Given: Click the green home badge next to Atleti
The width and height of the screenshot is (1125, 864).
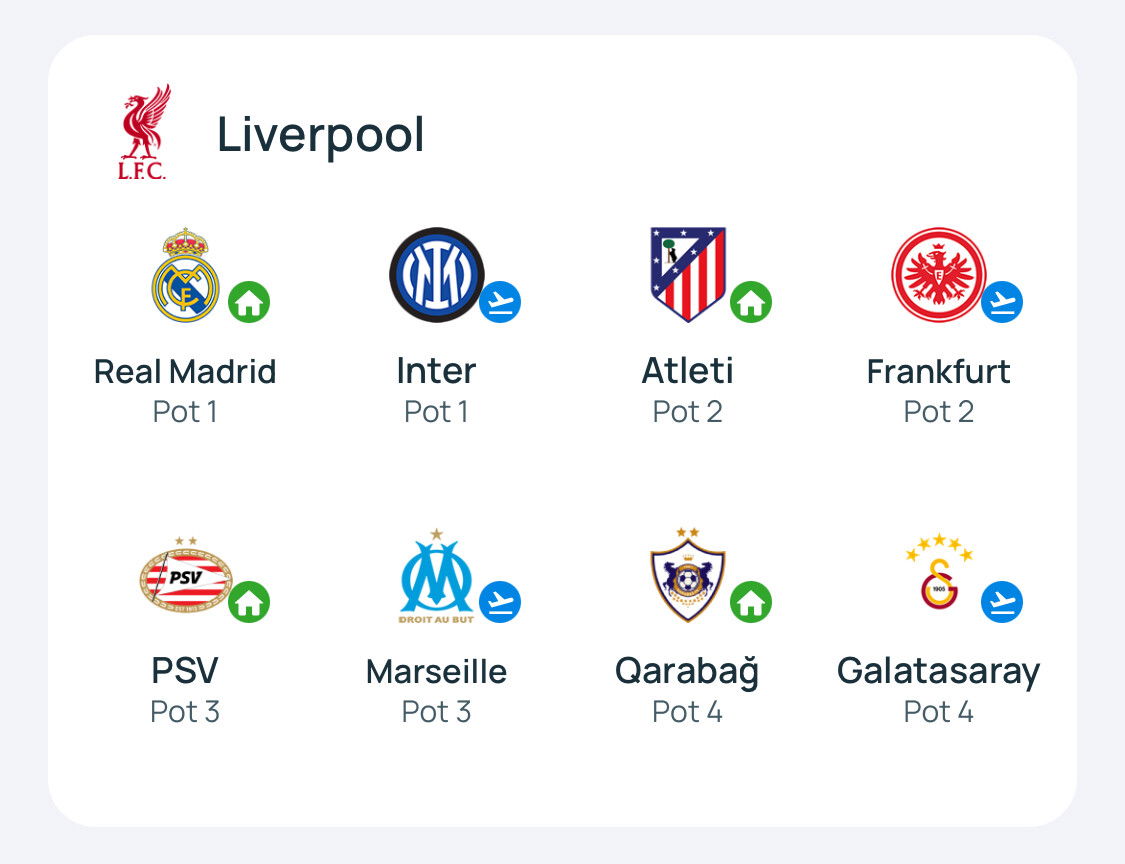Looking at the screenshot, I should coord(751,302).
